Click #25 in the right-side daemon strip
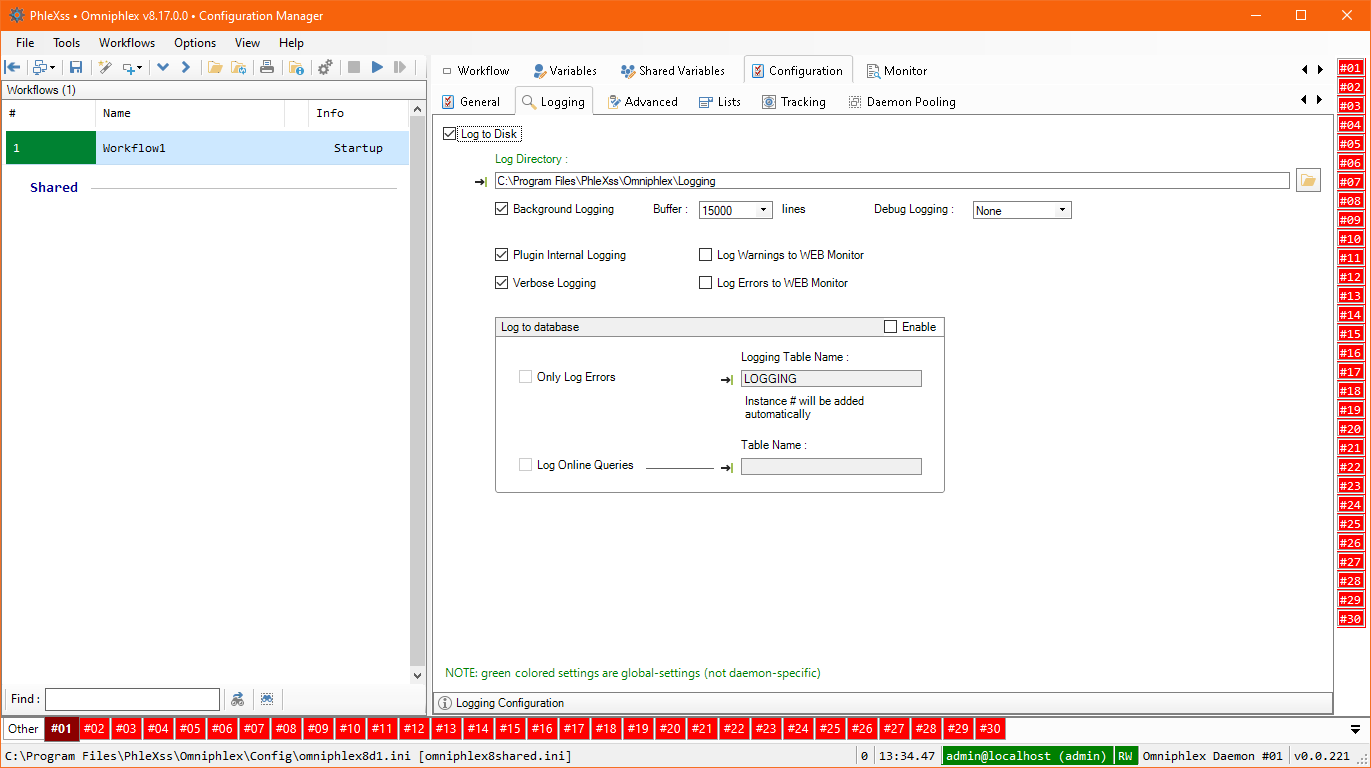The height and width of the screenshot is (768, 1371). pos(1351,524)
